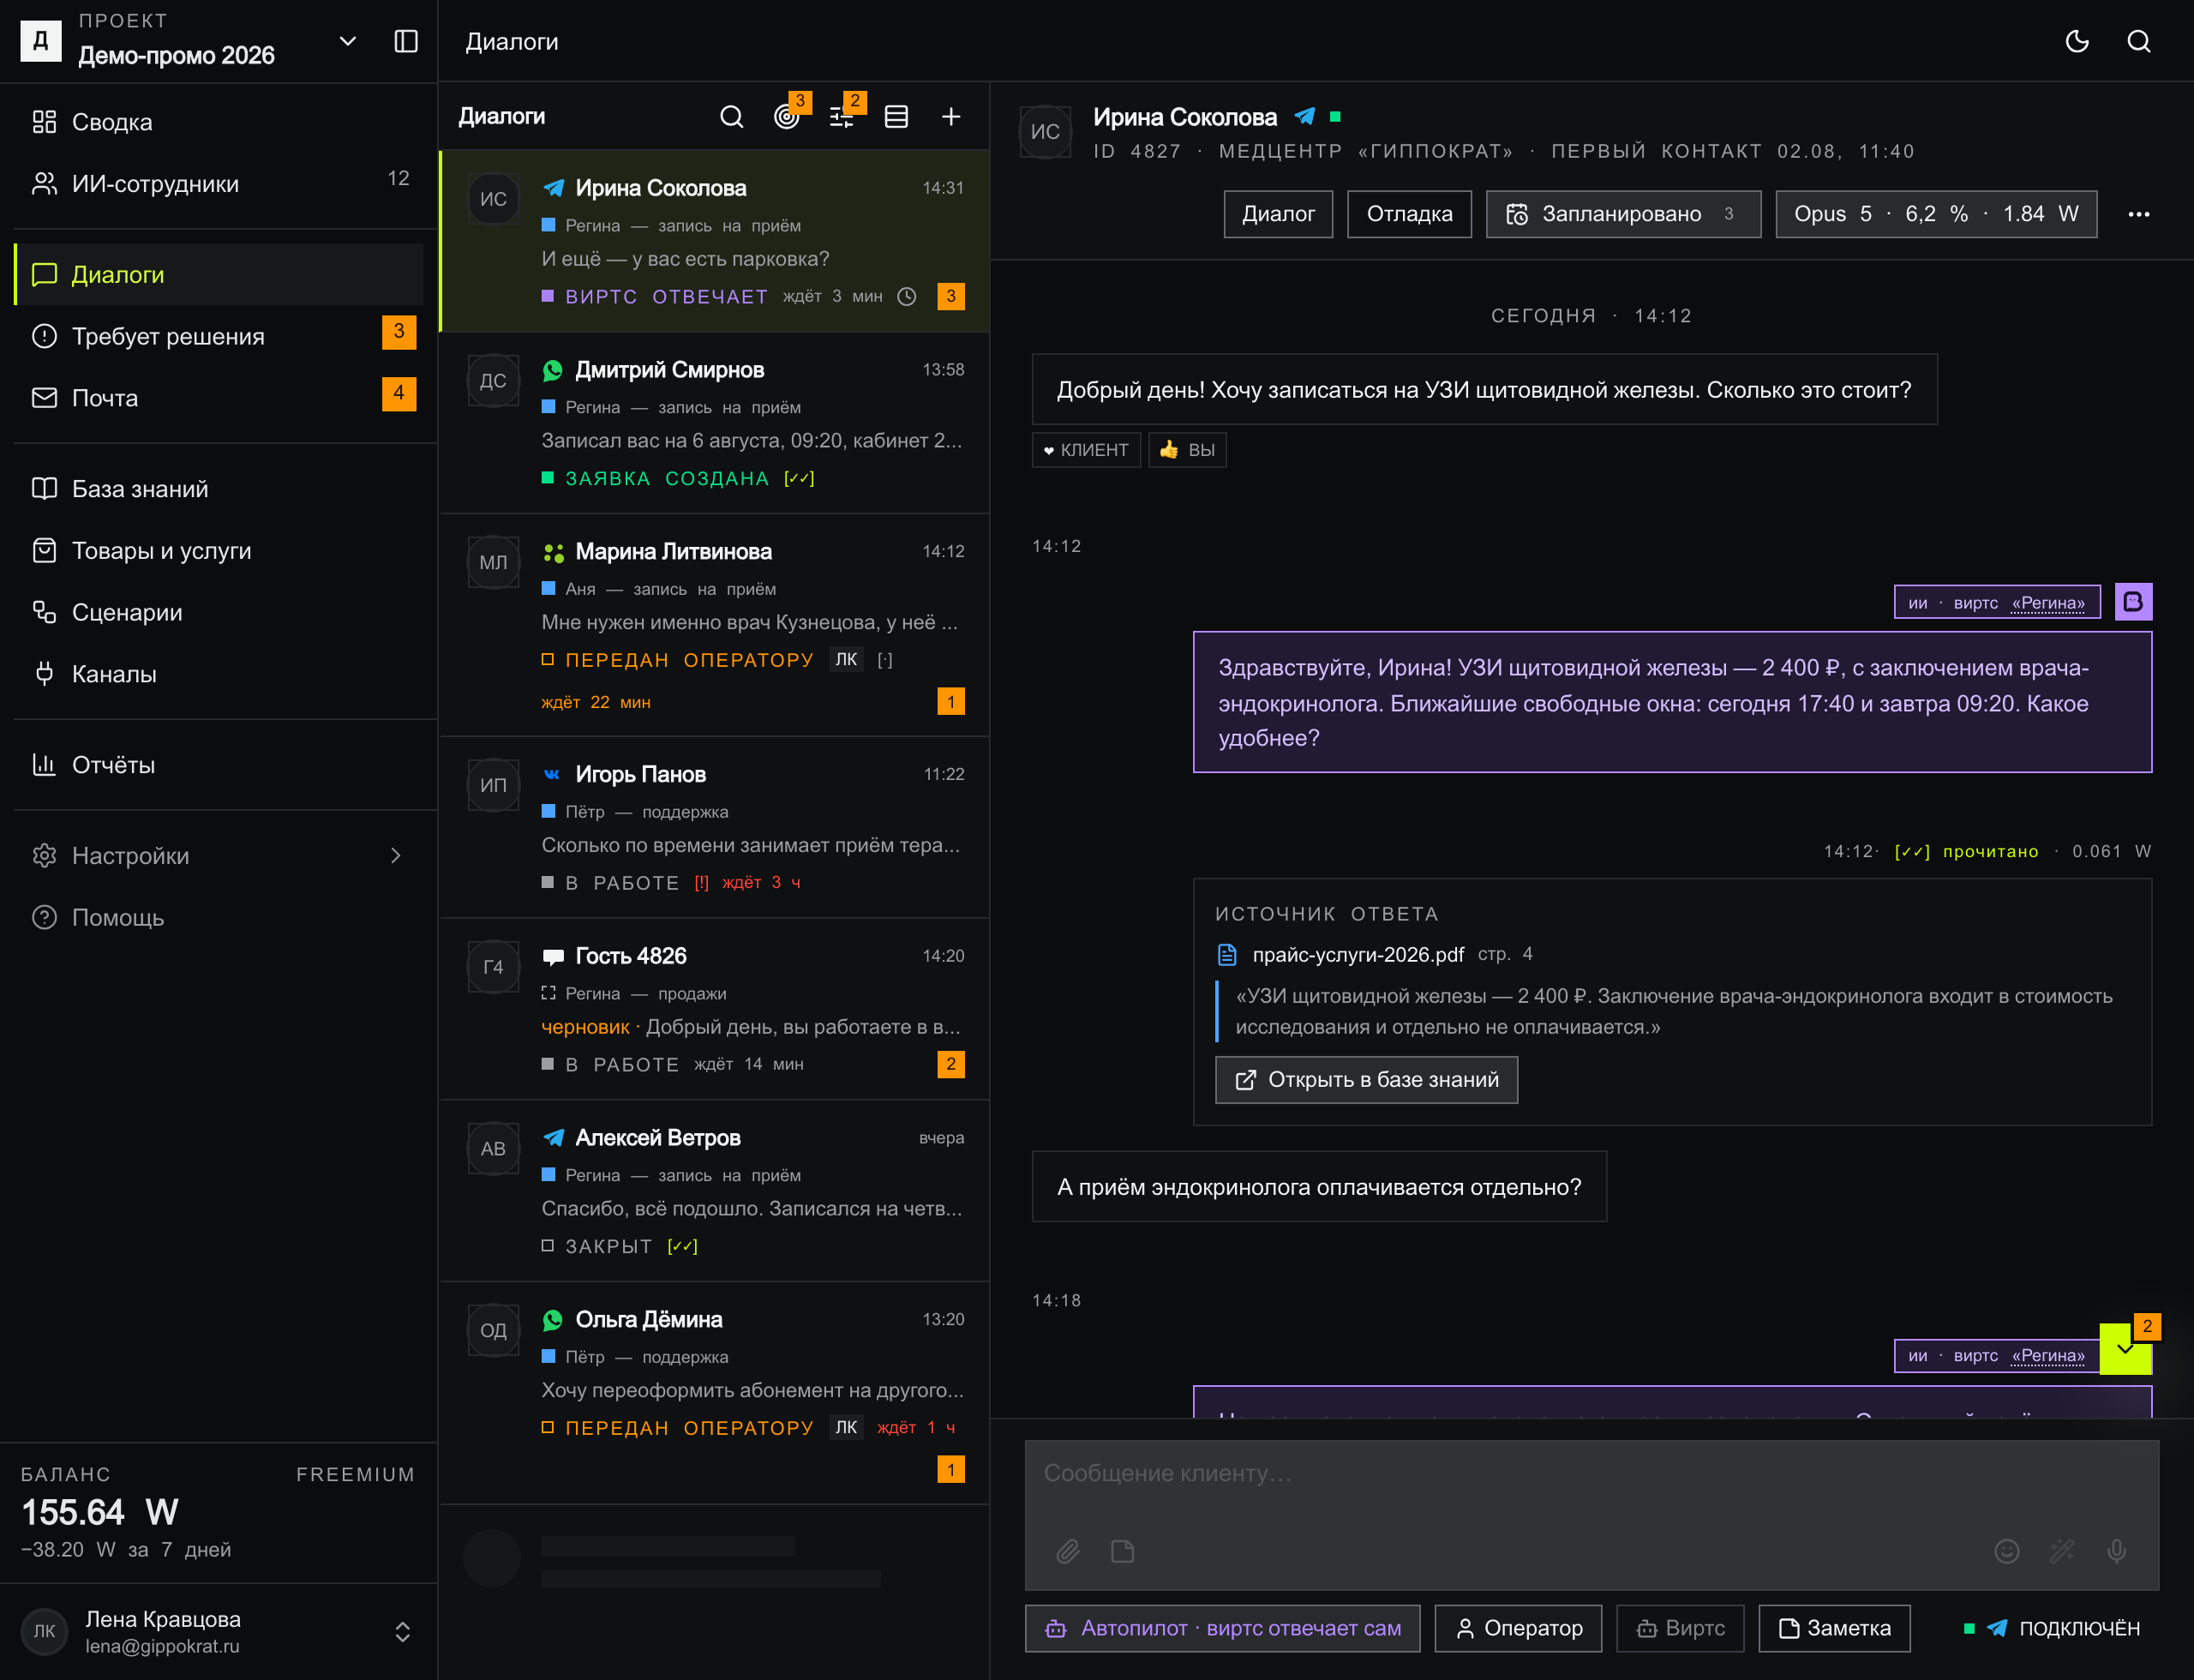Viewport: 2194px width, 1680px height.
Task: Open global search in top bar
Action: pos(2138,41)
